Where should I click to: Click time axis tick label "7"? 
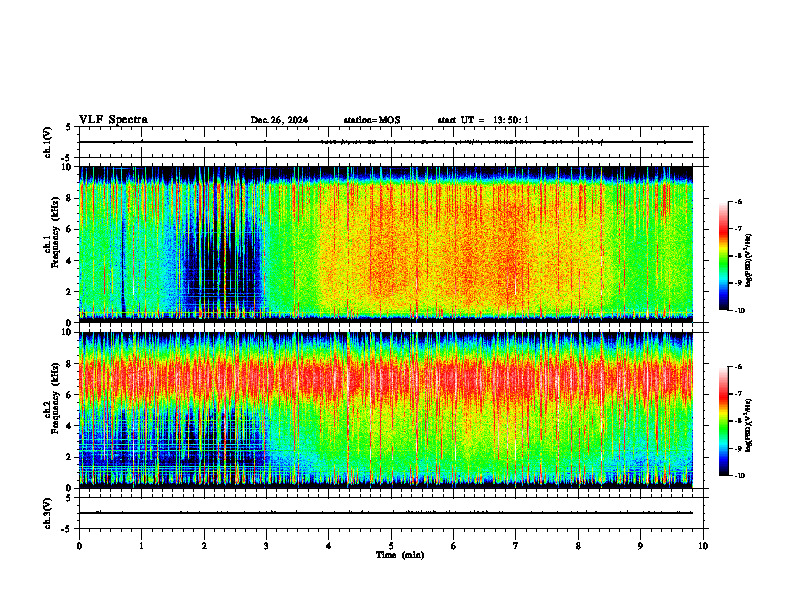point(516,546)
